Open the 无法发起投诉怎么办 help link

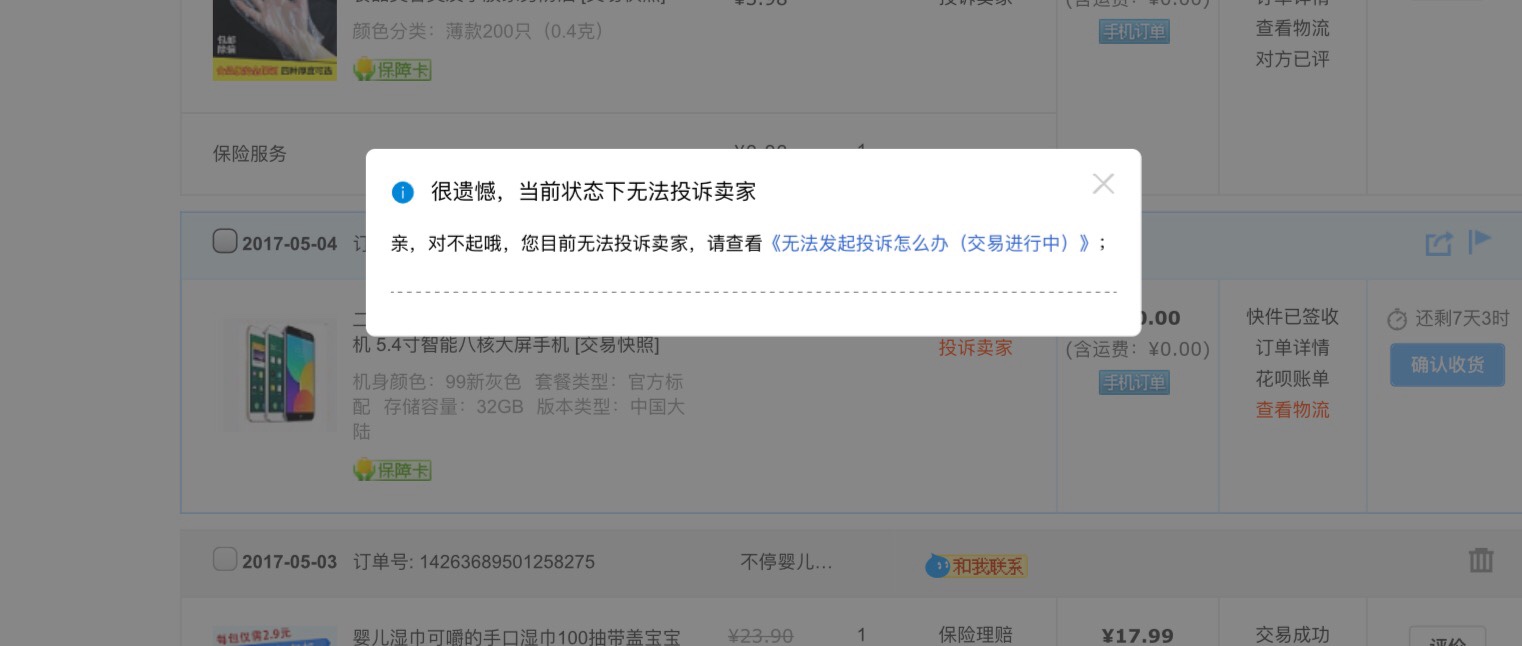[x=930, y=244]
